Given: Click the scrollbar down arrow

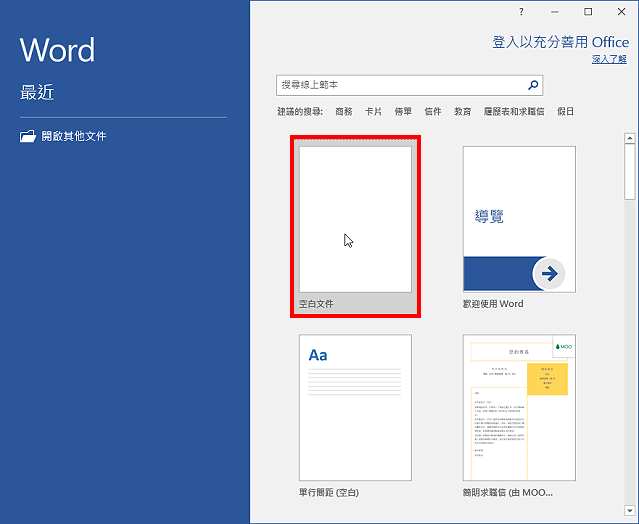Looking at the screenshot, I should tap(630, 510).
